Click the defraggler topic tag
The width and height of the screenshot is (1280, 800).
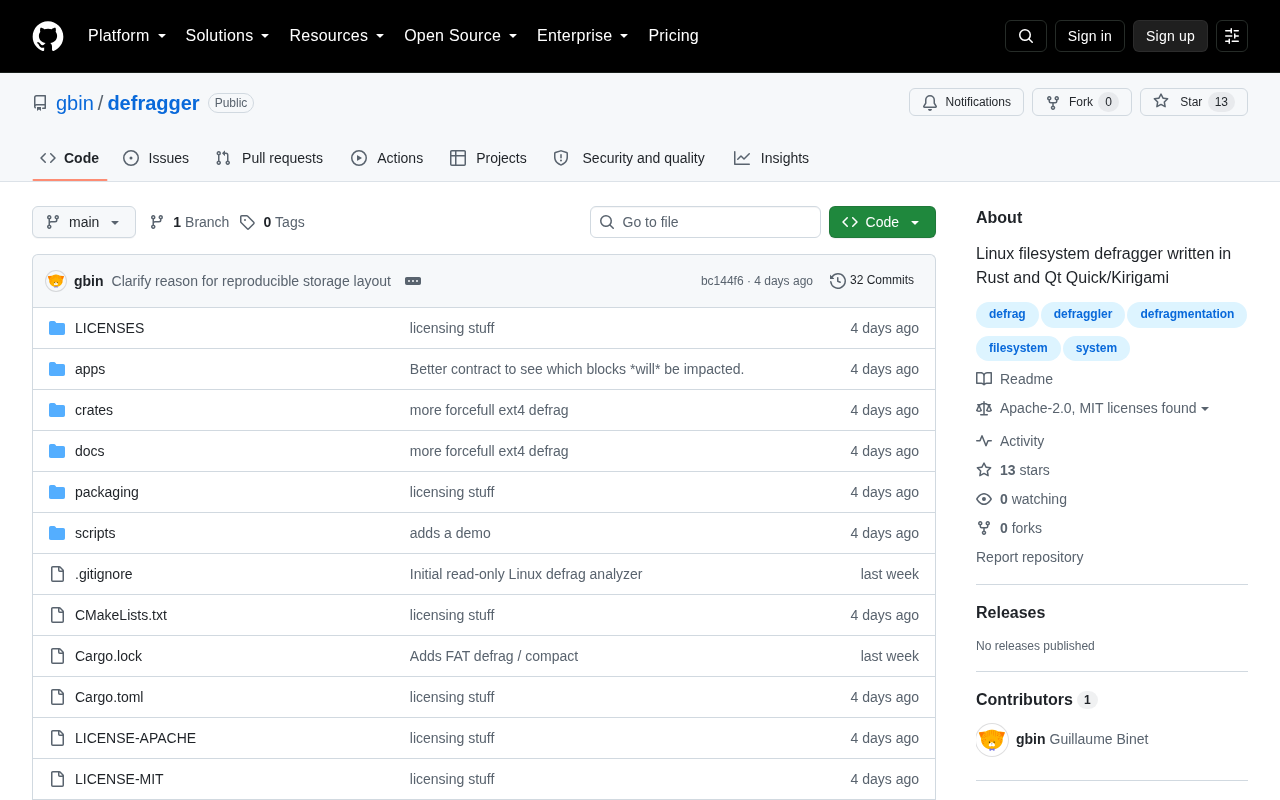coord(1083,314)
